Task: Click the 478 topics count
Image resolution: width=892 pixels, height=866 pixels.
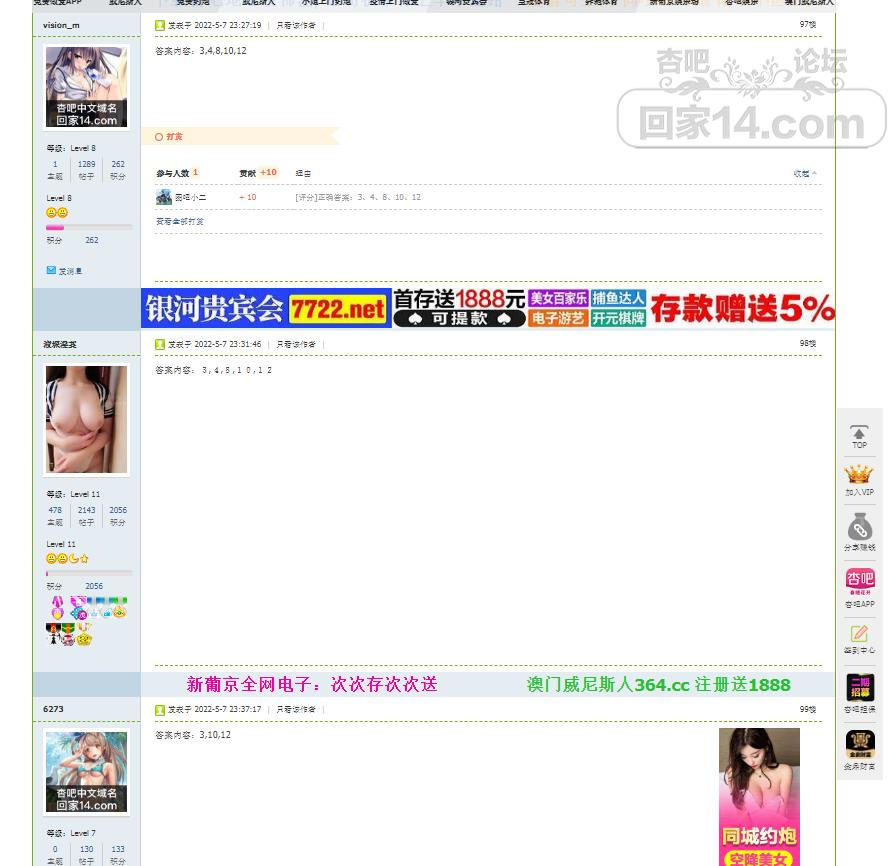Action: click(x=55, y=510)
